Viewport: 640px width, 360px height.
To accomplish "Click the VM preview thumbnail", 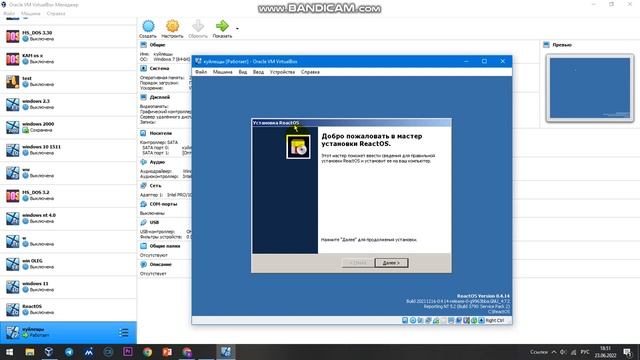I will [590, 88].
